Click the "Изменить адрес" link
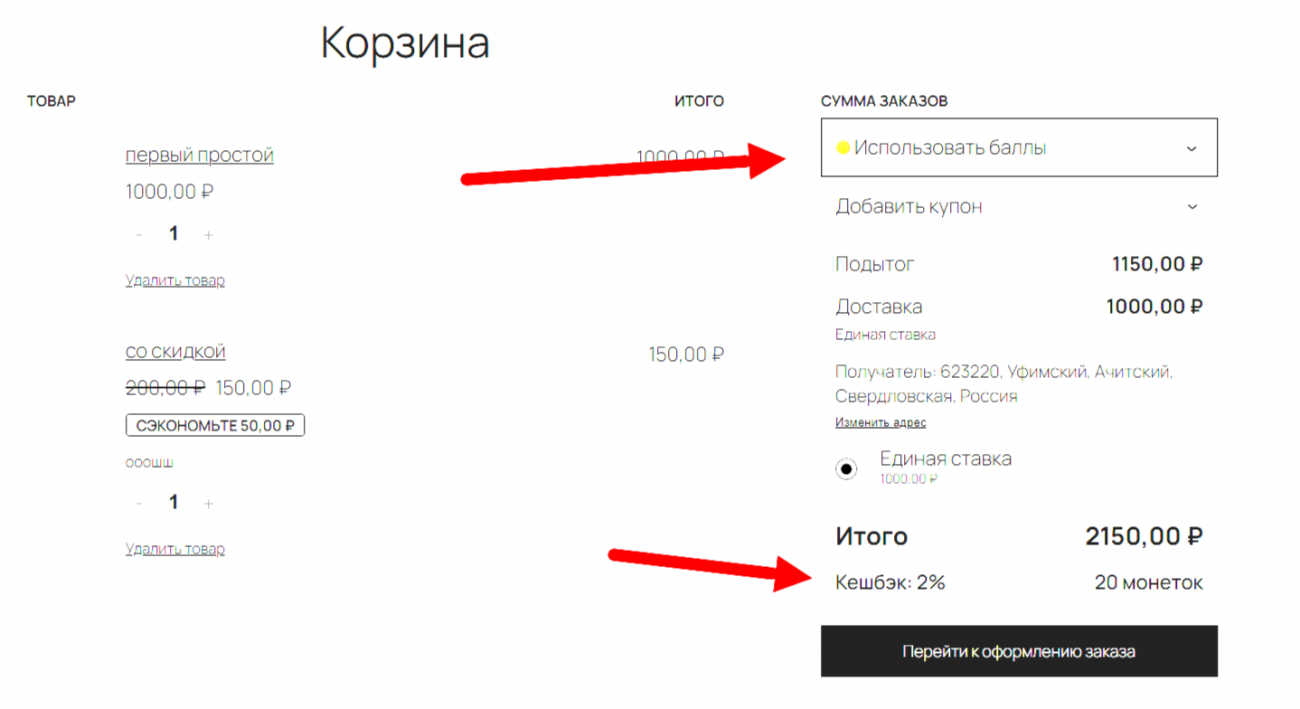Screen dimensions: 1300x709 [x=880, y=422]
